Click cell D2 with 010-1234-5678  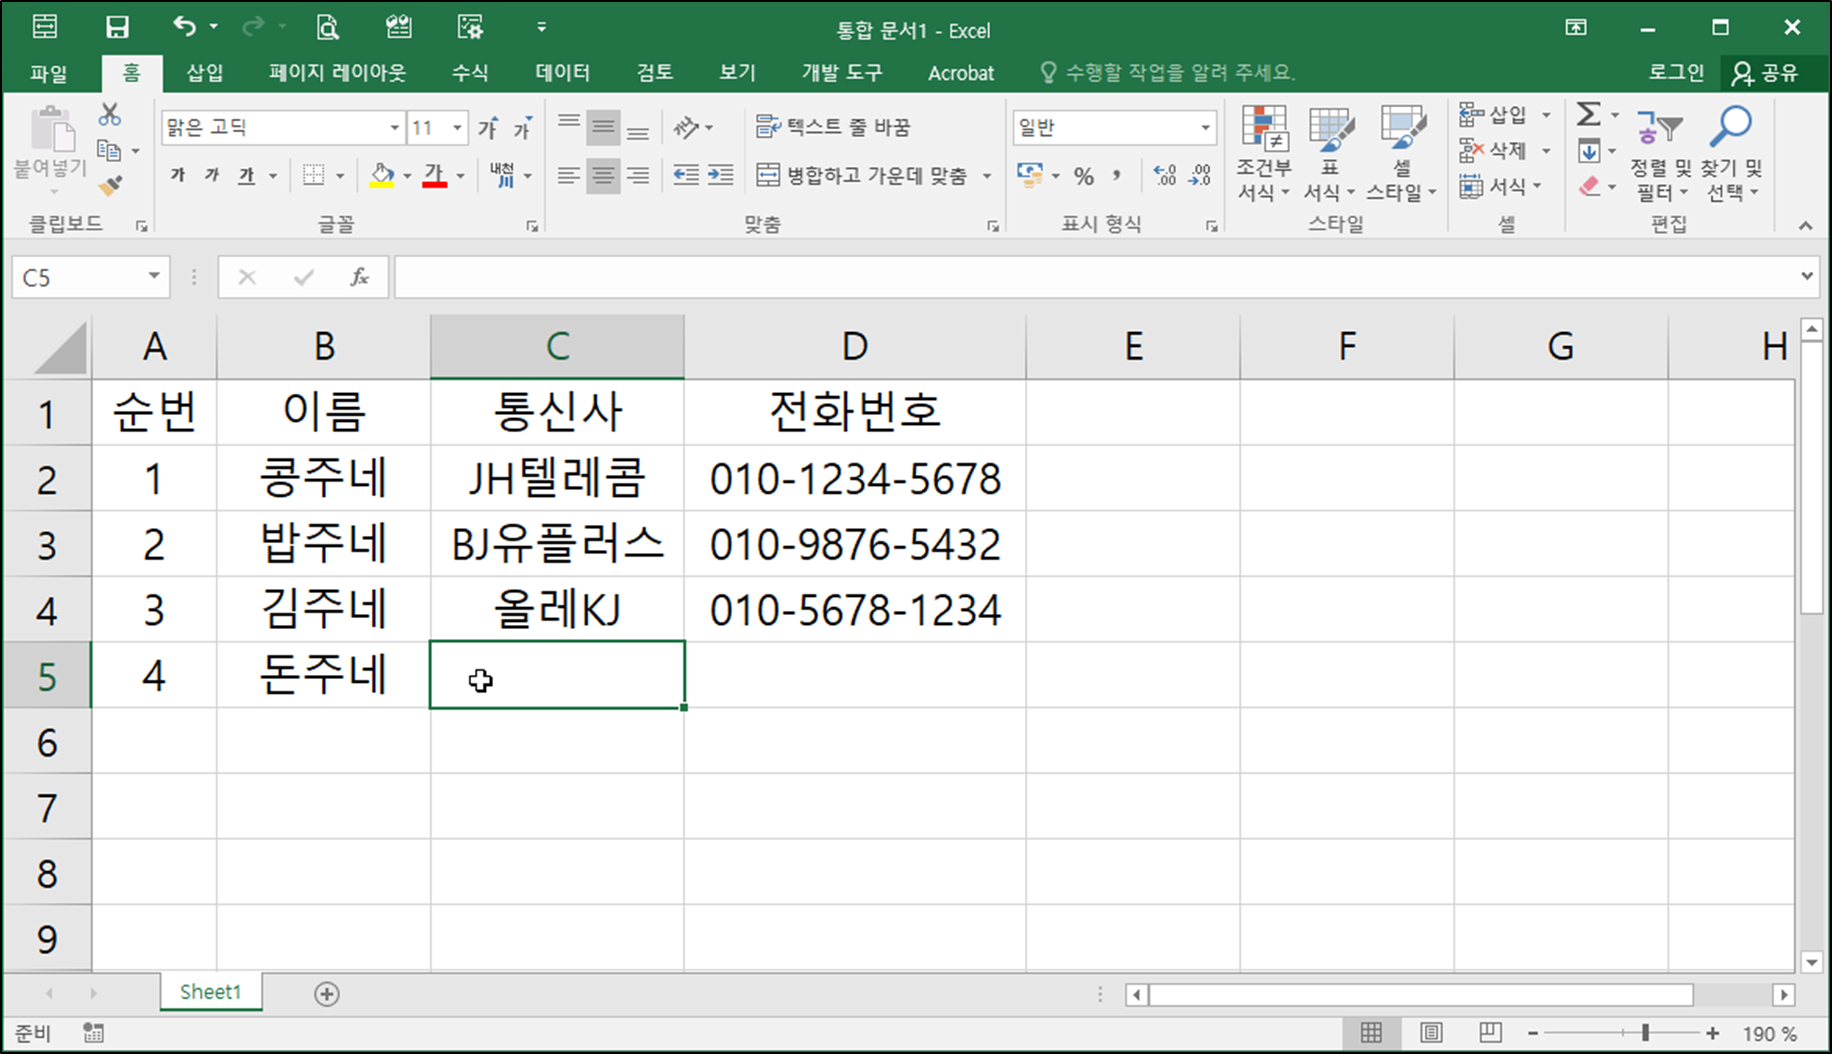(x=855, y=479)
